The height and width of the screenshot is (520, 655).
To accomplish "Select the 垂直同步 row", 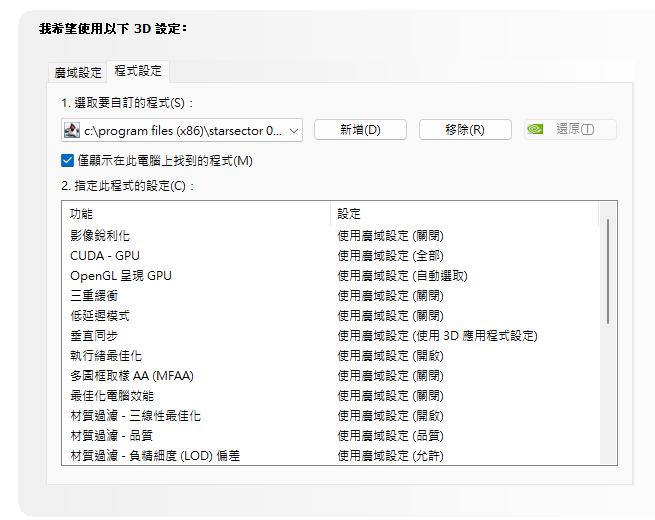I will point(95,336).
